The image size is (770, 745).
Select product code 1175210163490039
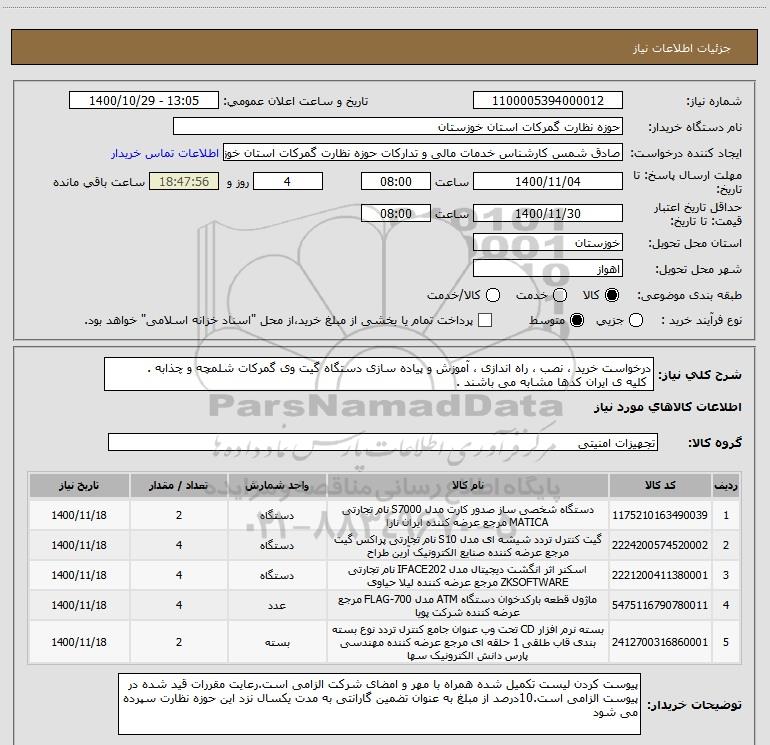[660, 515]
